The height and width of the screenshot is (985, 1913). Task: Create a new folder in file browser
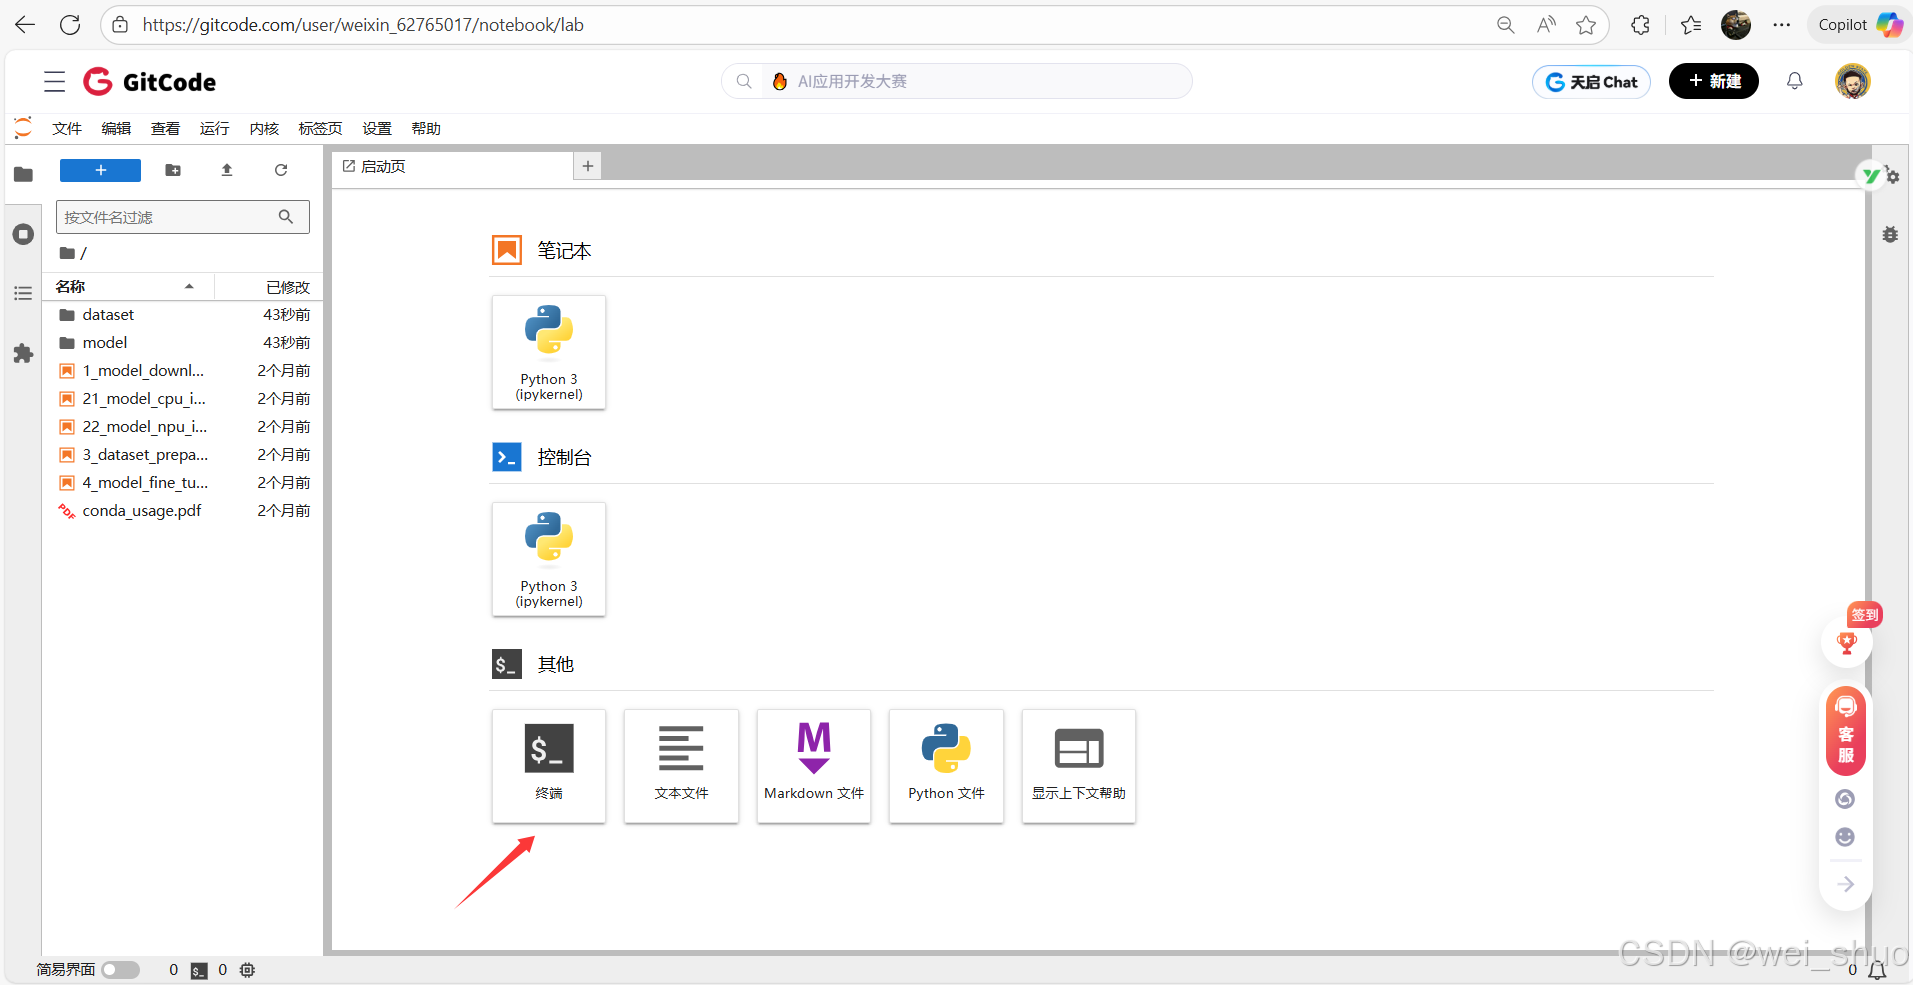[x=173, y=170]
